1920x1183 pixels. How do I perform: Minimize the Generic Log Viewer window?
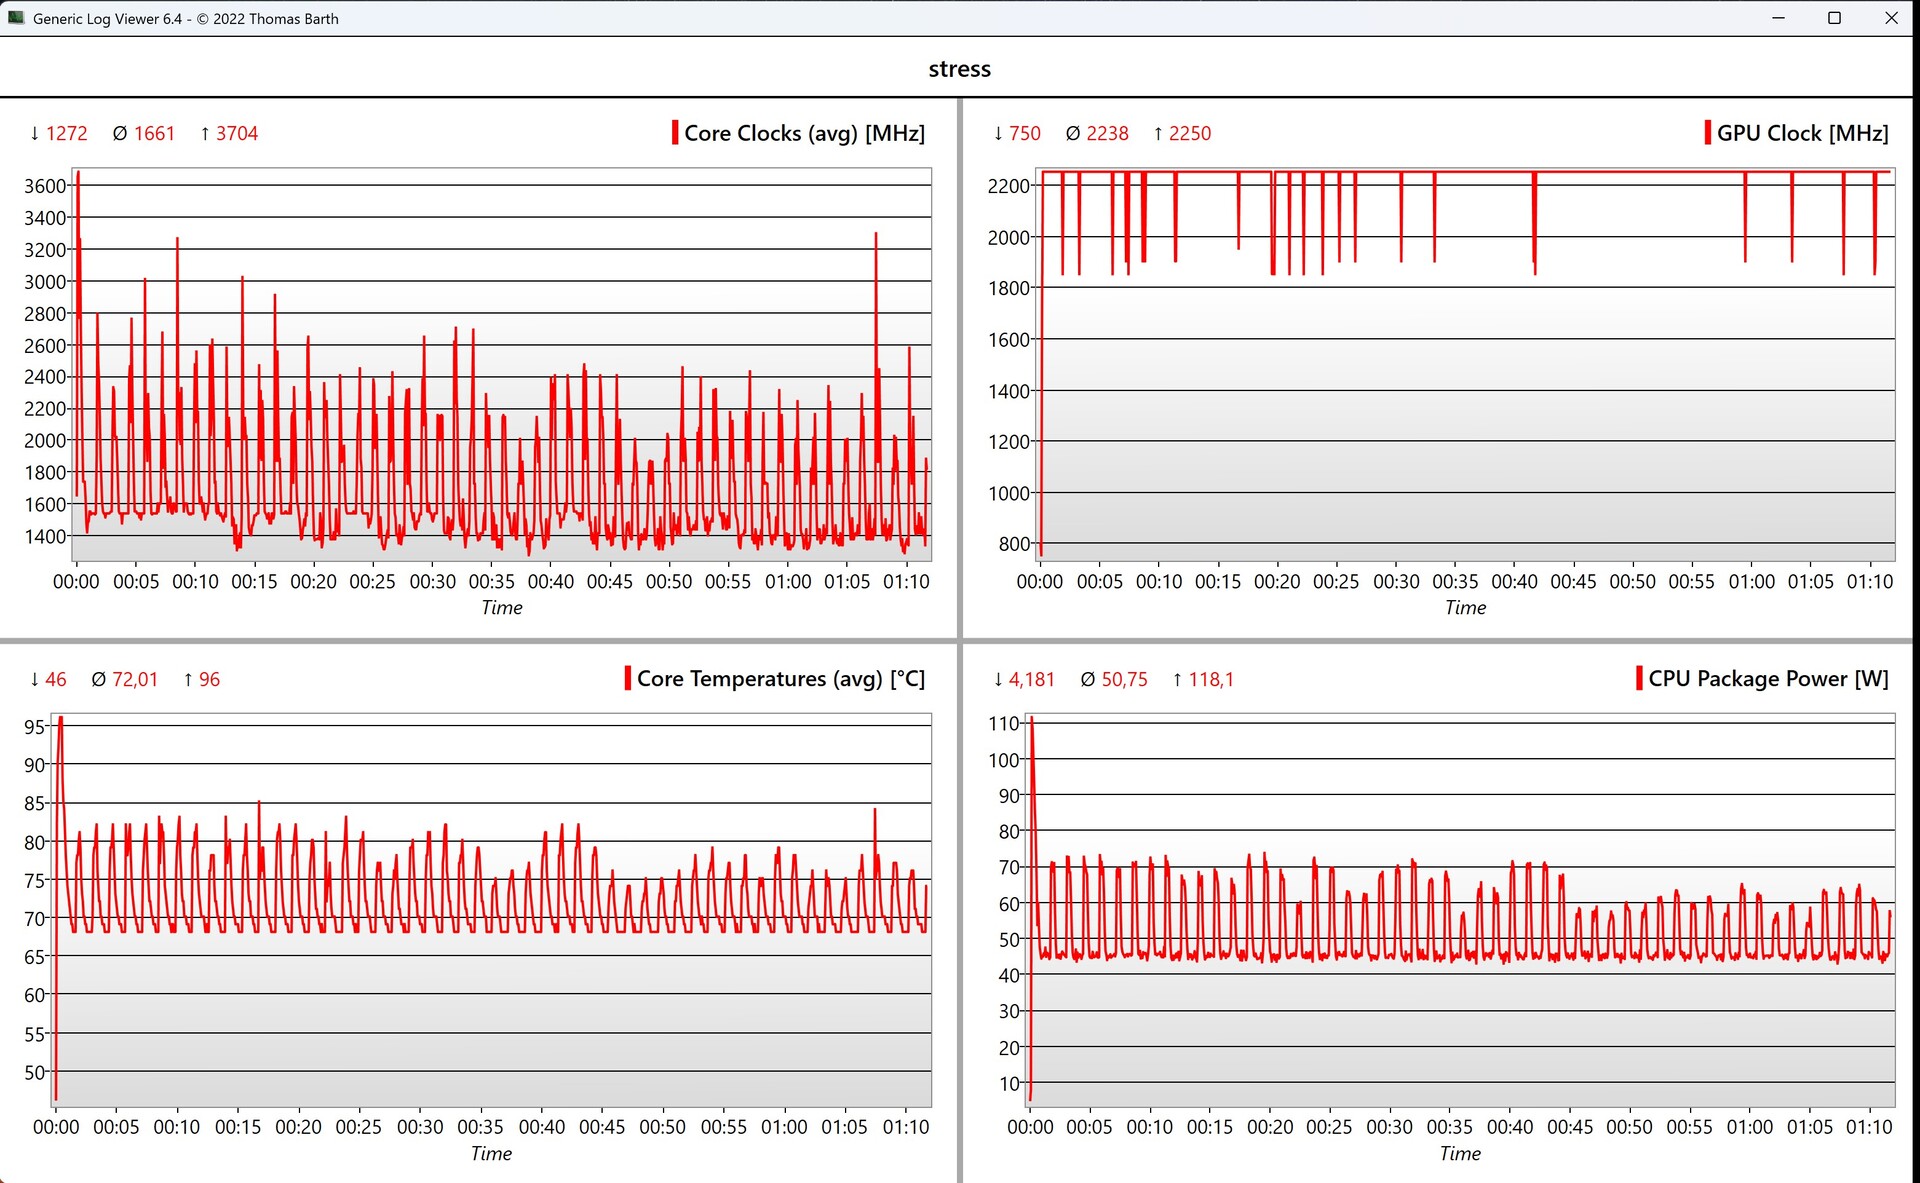(1778, 18)
